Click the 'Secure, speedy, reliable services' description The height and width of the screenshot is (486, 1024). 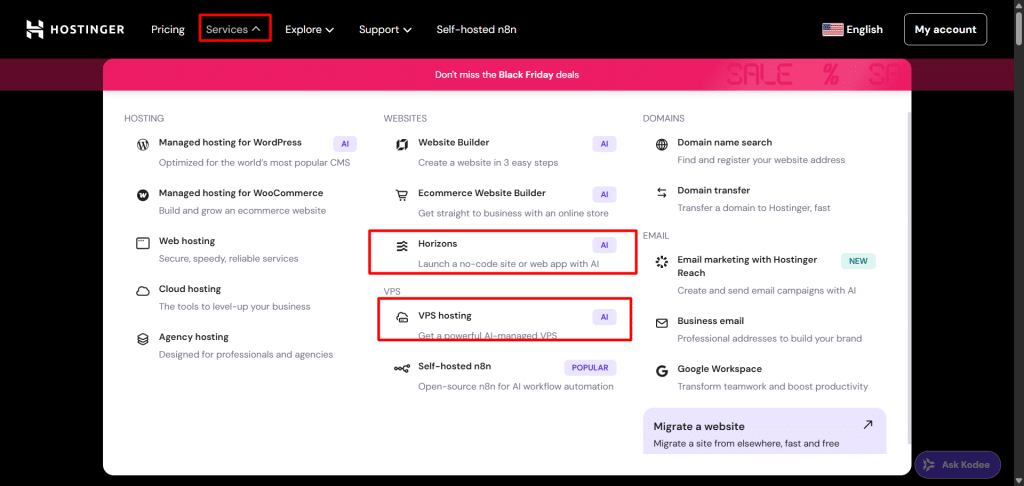point(229,259)
